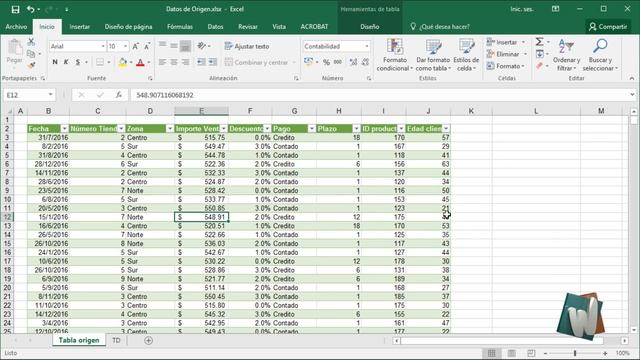Open Formato condicional menu

(x=395, y=55)
